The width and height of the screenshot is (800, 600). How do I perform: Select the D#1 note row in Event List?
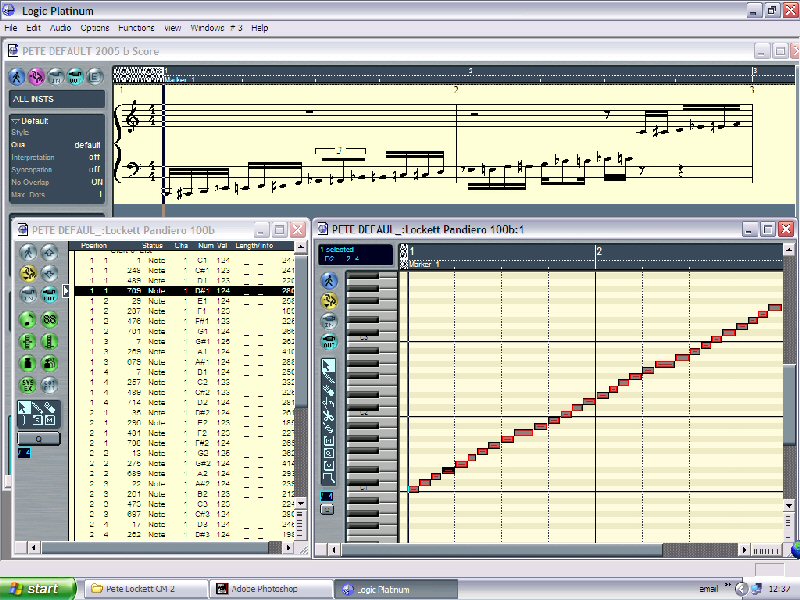click(180, 291)
